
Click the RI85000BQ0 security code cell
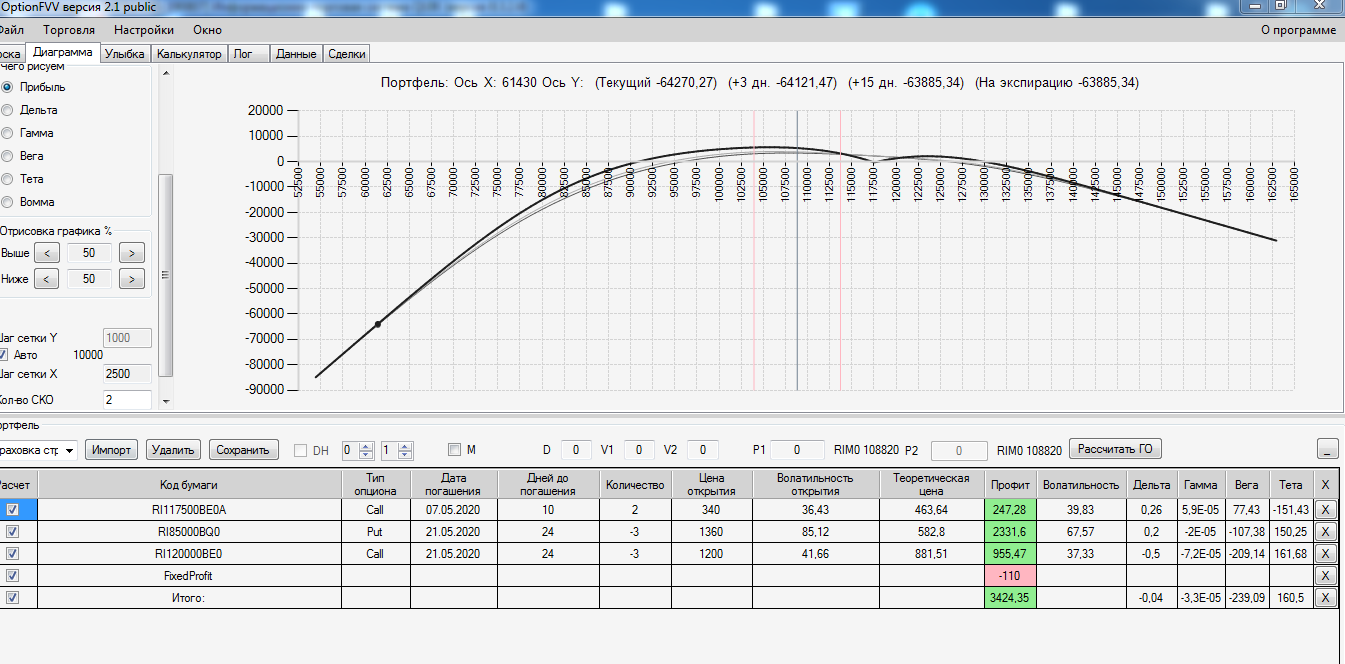(x=188, y=531)
